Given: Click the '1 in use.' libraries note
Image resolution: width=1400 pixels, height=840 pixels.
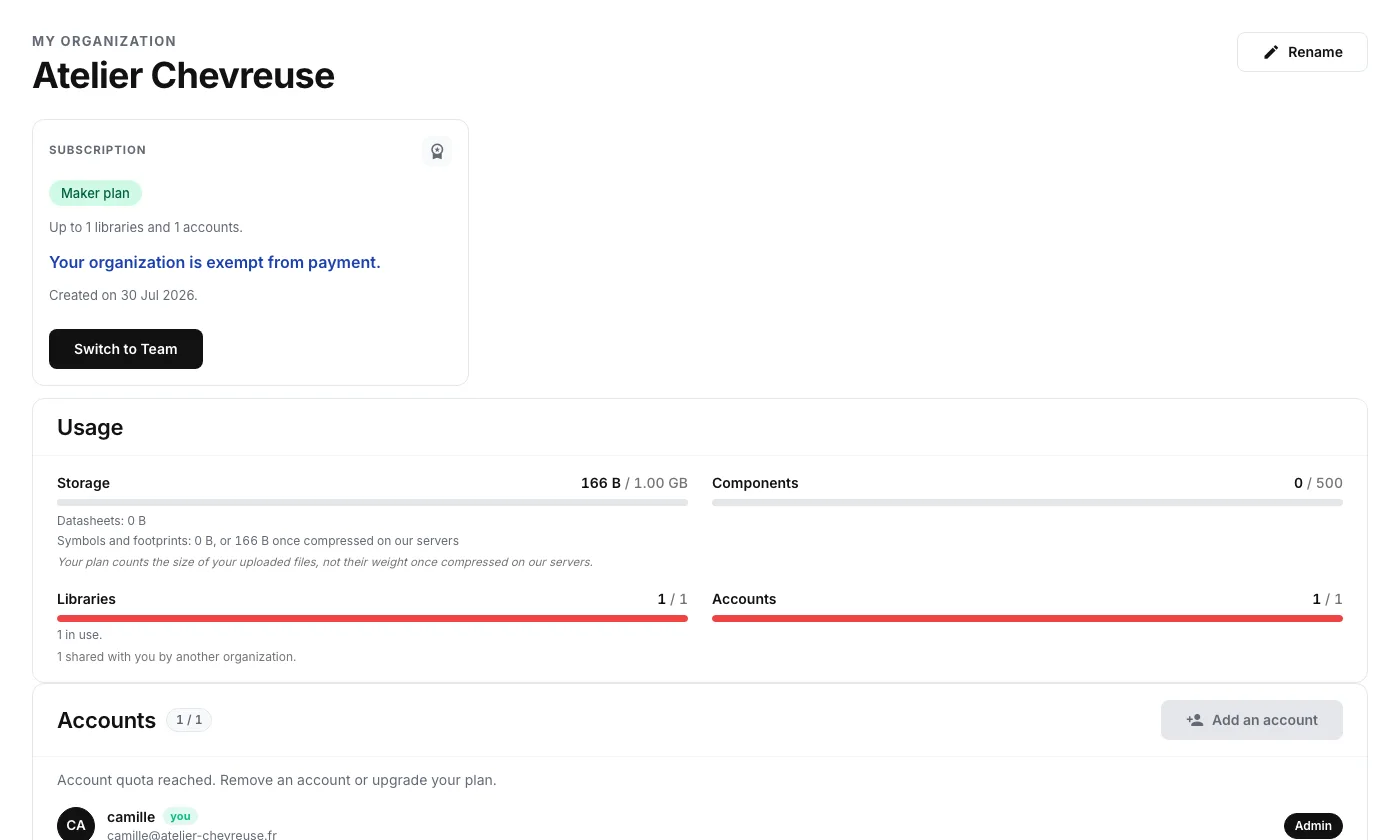Looking at the screenshot, I should (x=79, y=635).
